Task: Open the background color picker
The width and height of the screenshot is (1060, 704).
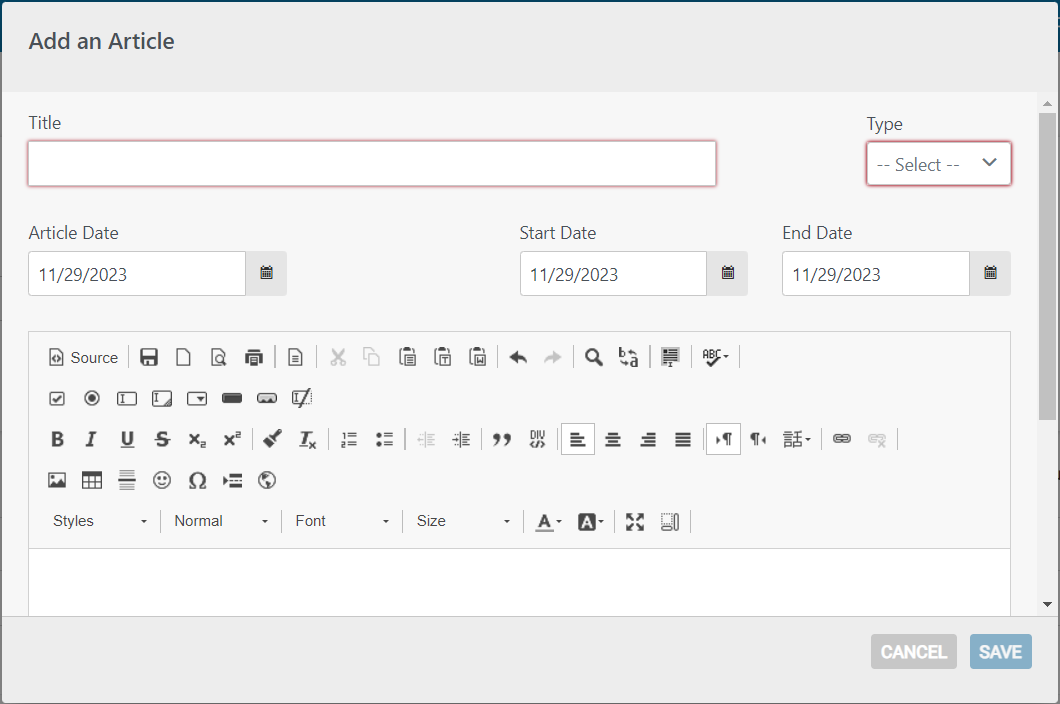Action: tap(590, 521)
